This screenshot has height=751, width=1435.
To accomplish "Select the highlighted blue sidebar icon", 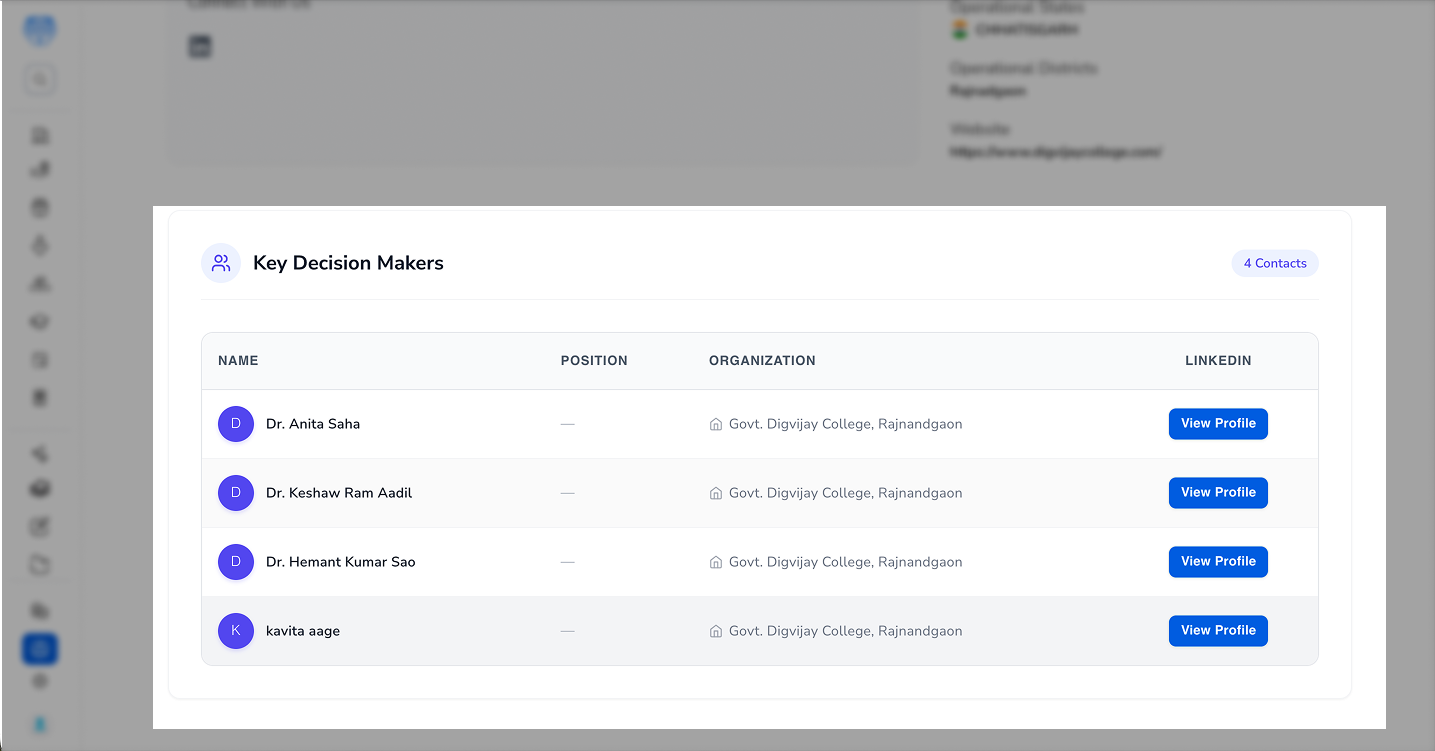I will click(x=39, y=648).
